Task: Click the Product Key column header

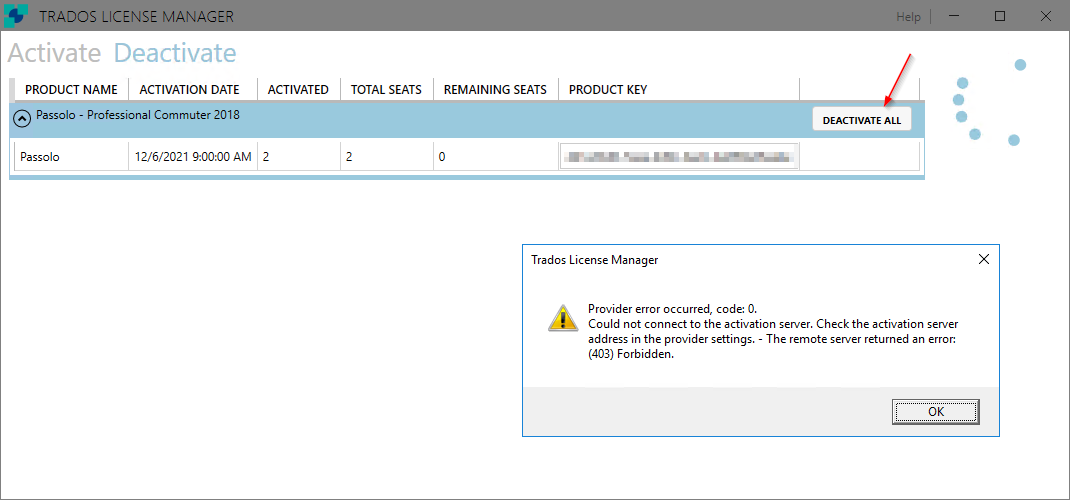Action: click(x=608, y=90)
